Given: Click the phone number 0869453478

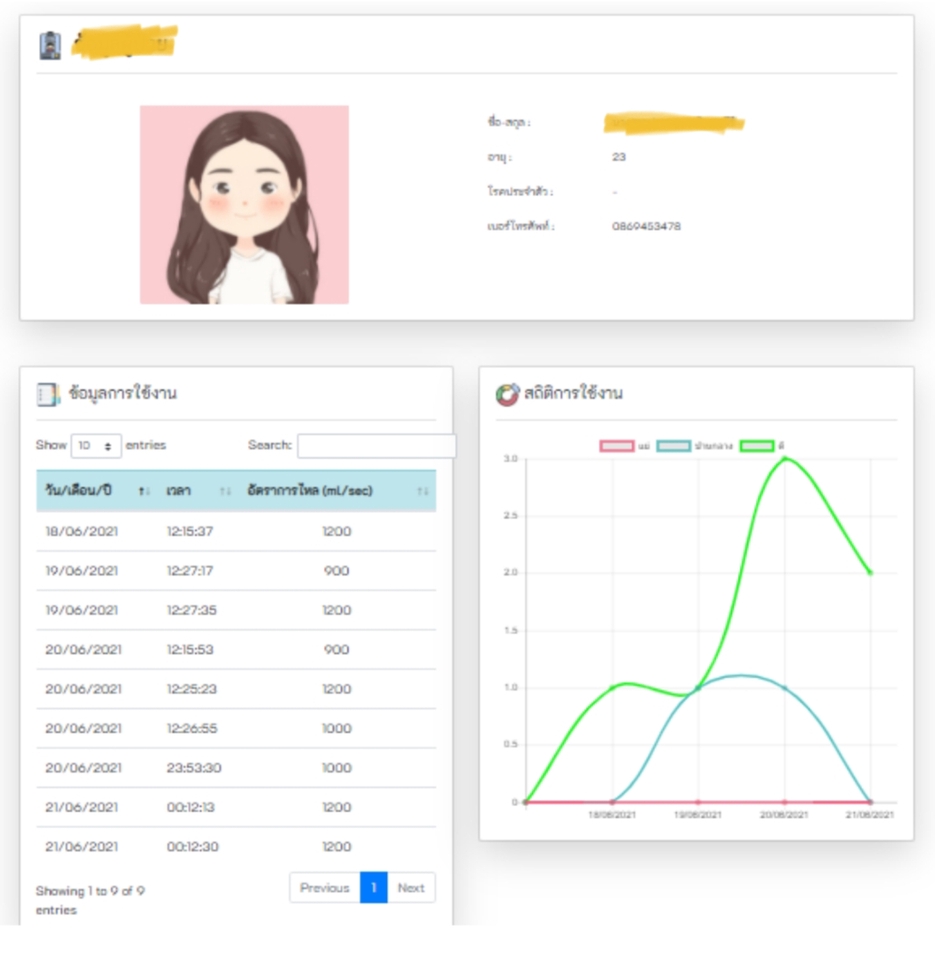Looking at the screenshot, I should tap(646, 226).
